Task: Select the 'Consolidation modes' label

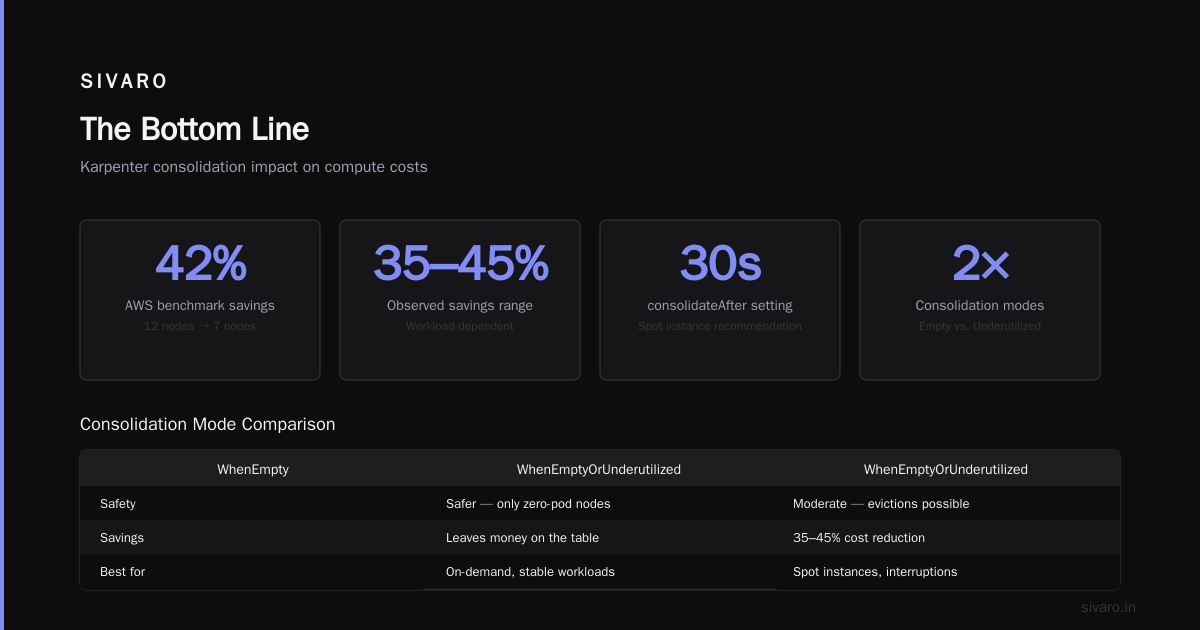Action: tap(980, 305)
